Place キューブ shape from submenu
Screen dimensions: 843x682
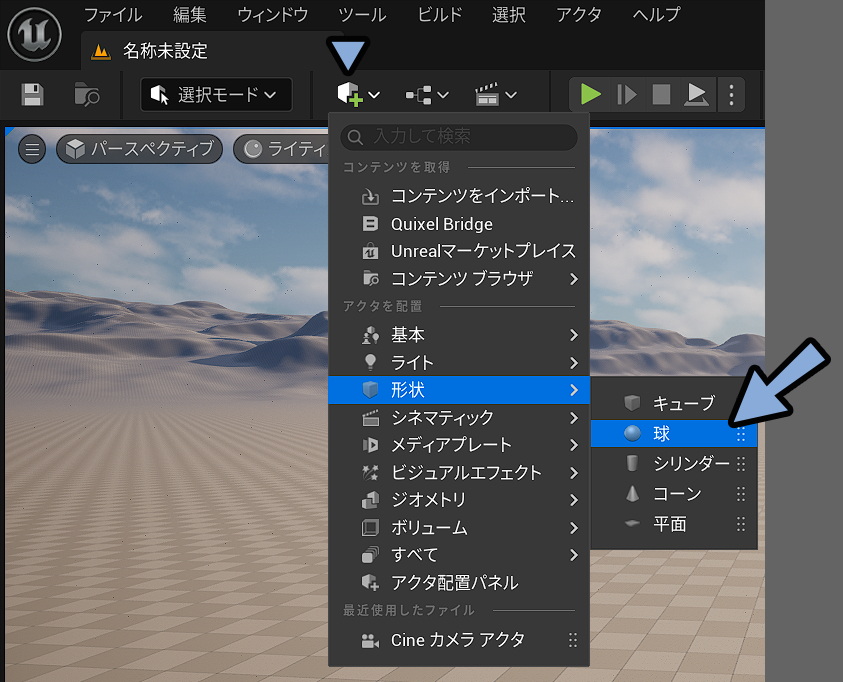(x=674, y=403)
